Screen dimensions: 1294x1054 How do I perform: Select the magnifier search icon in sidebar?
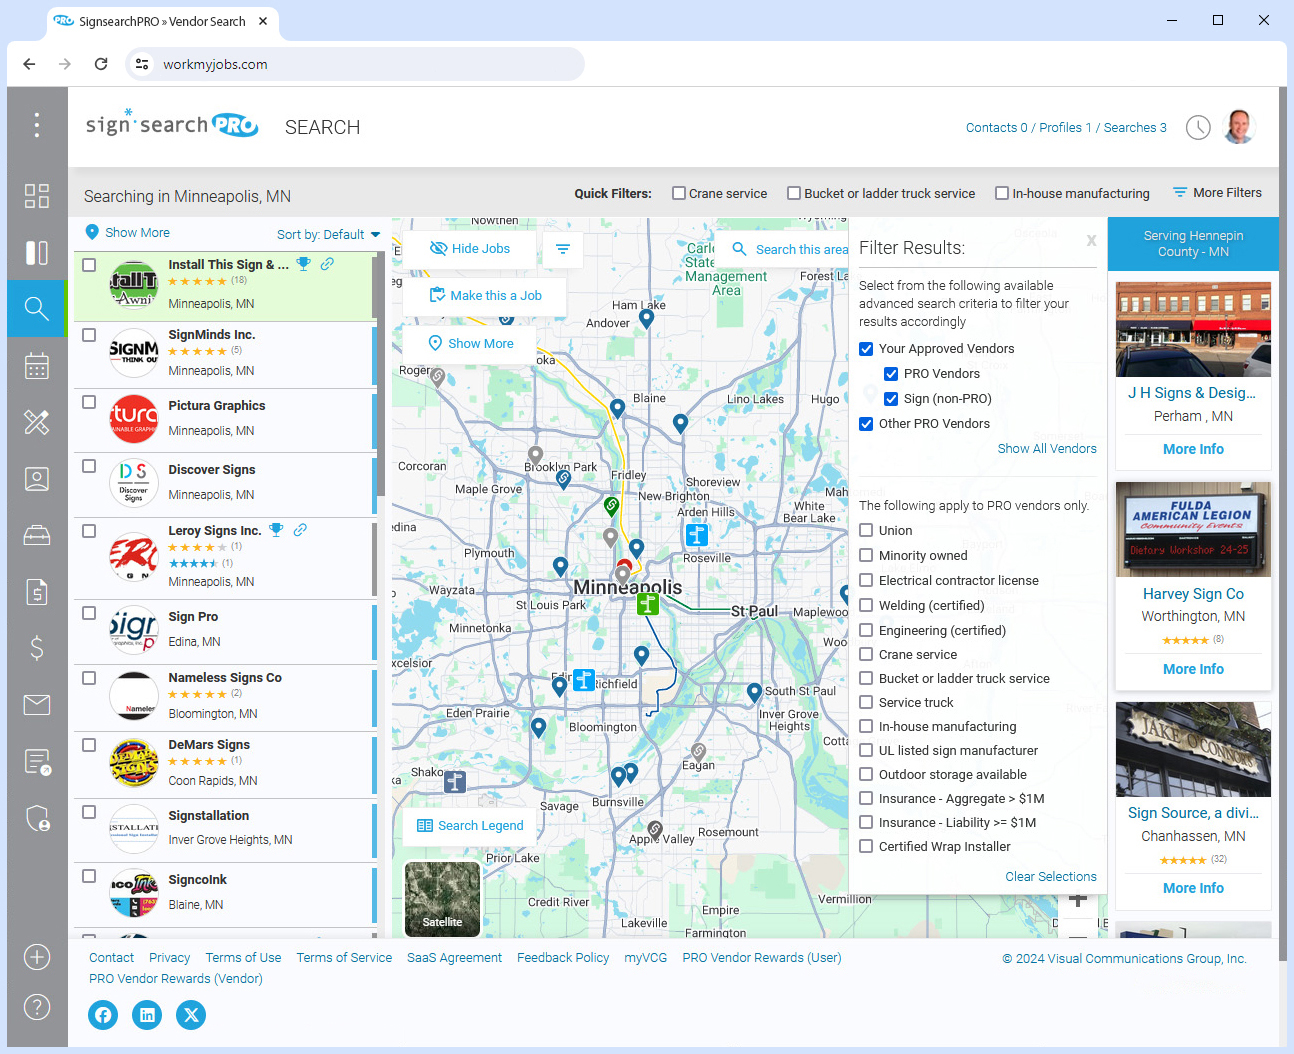click(x=37, y=309)
